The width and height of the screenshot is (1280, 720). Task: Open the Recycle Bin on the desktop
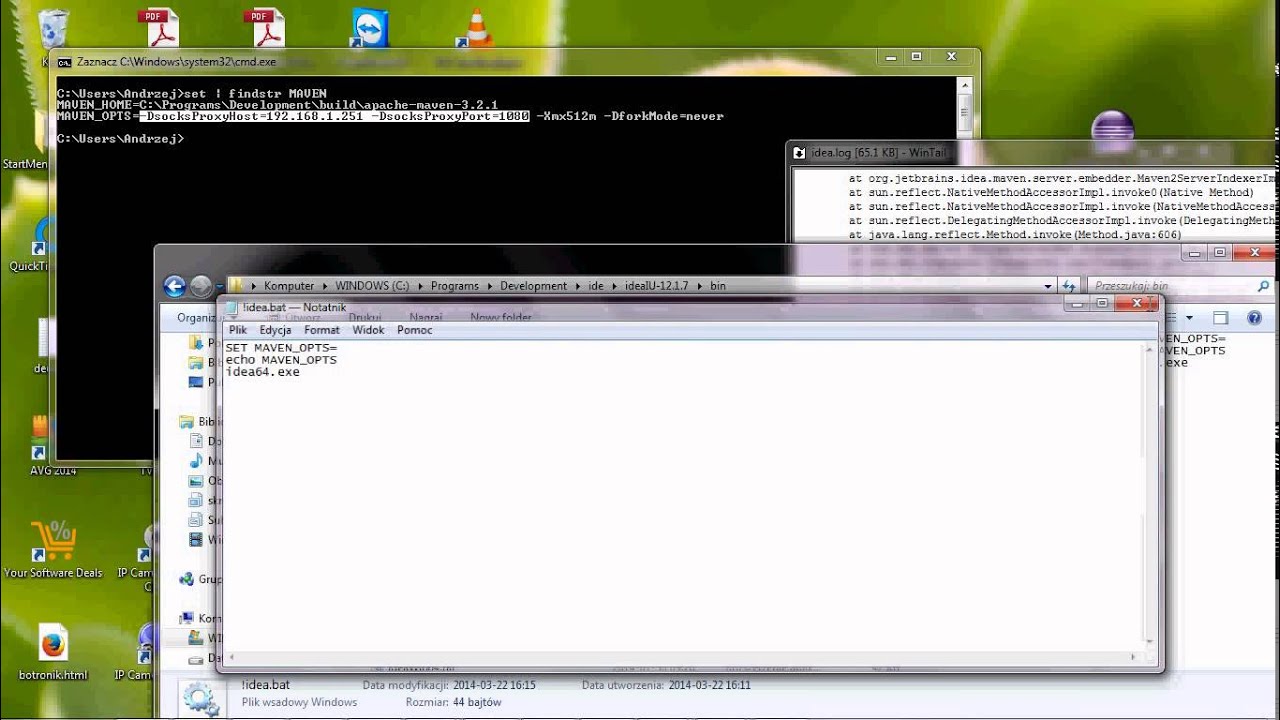coord(53,28)
